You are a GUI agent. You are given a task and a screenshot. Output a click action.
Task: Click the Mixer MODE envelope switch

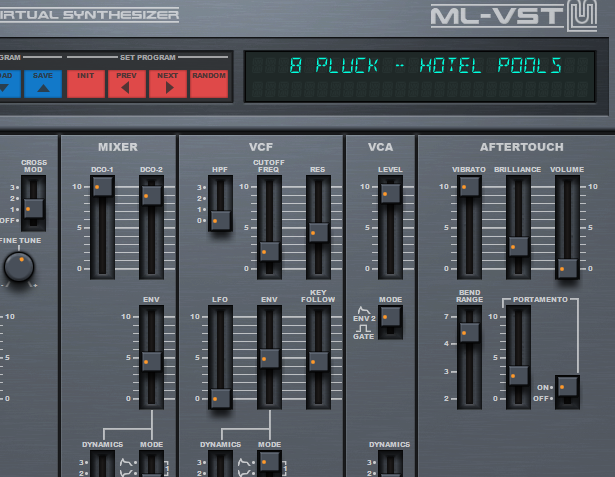tap(151, 464)
